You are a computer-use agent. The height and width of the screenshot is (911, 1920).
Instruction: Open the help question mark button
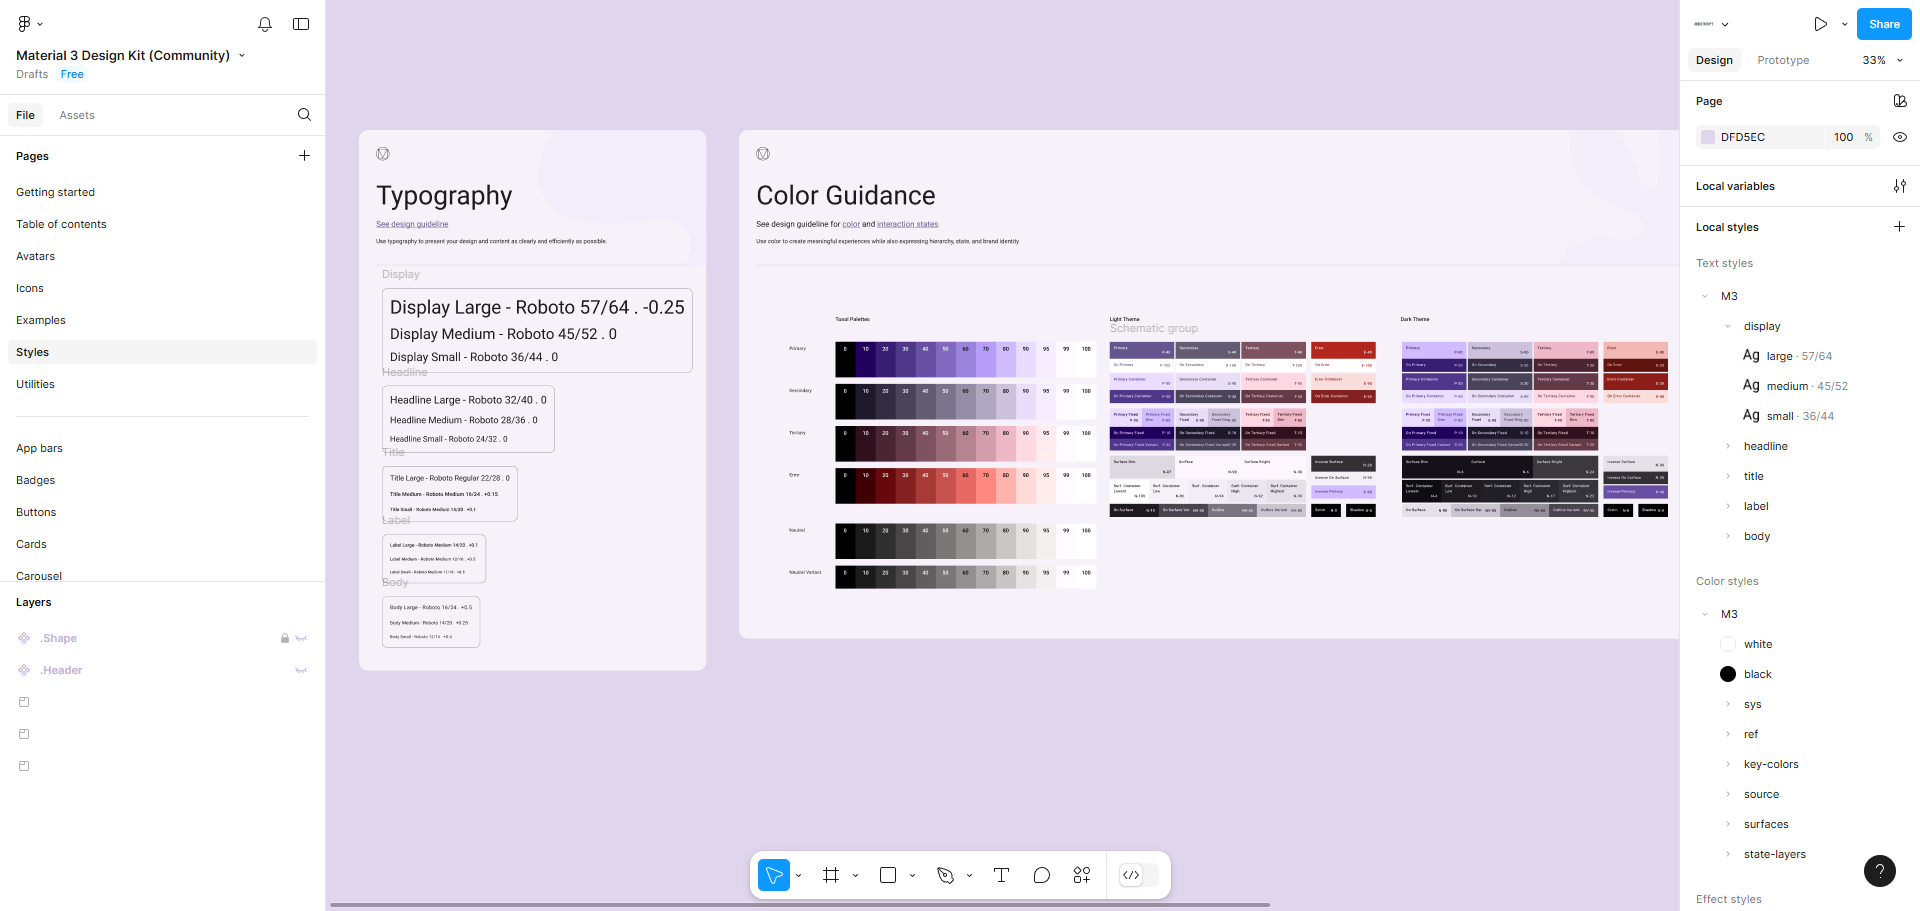pos(1880,871)
